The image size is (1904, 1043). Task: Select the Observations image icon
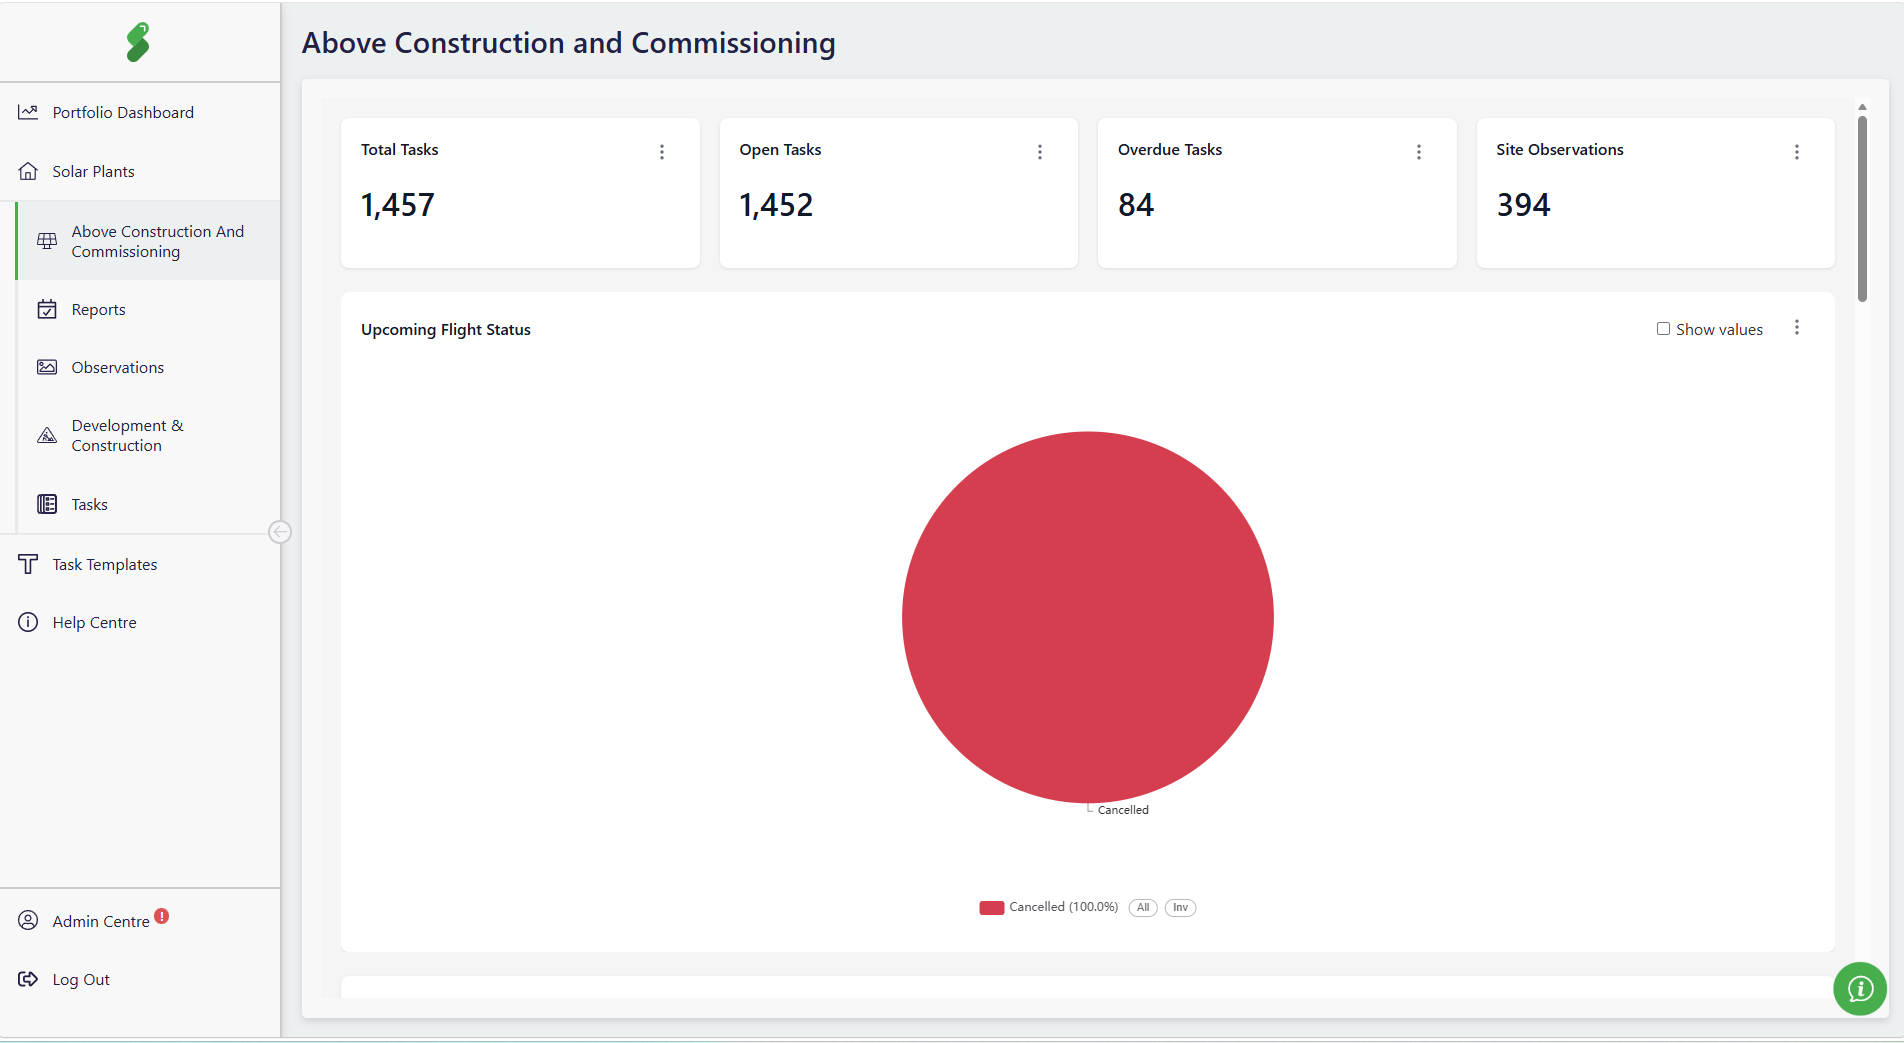click(x=47, y=367)
